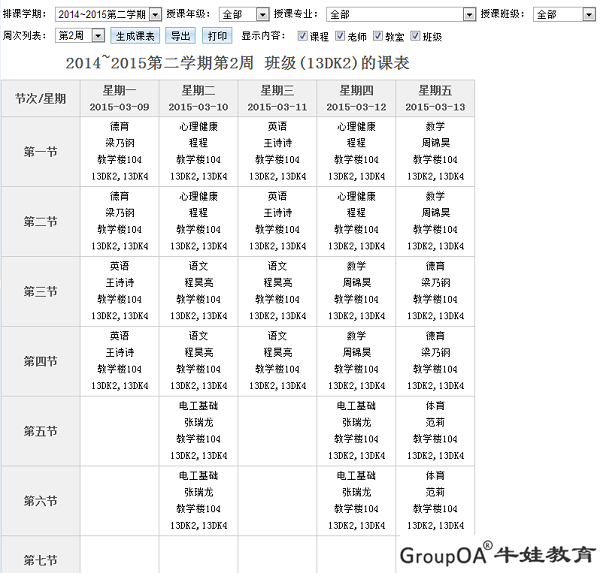Select the 星期三 2015-03-11 column header

point(277,98)
